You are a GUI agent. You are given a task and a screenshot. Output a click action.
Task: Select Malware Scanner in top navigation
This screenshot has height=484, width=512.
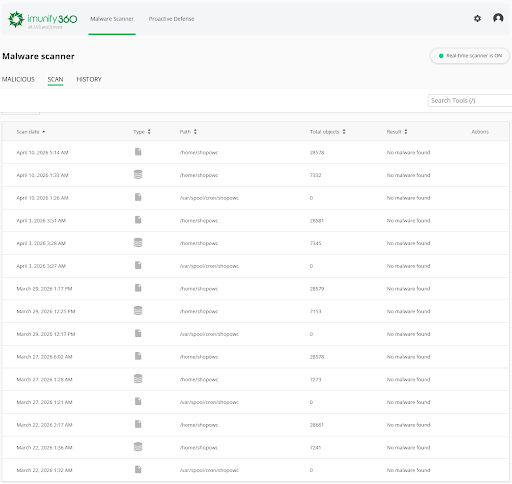pyautogui.click(x=112, y=19)
